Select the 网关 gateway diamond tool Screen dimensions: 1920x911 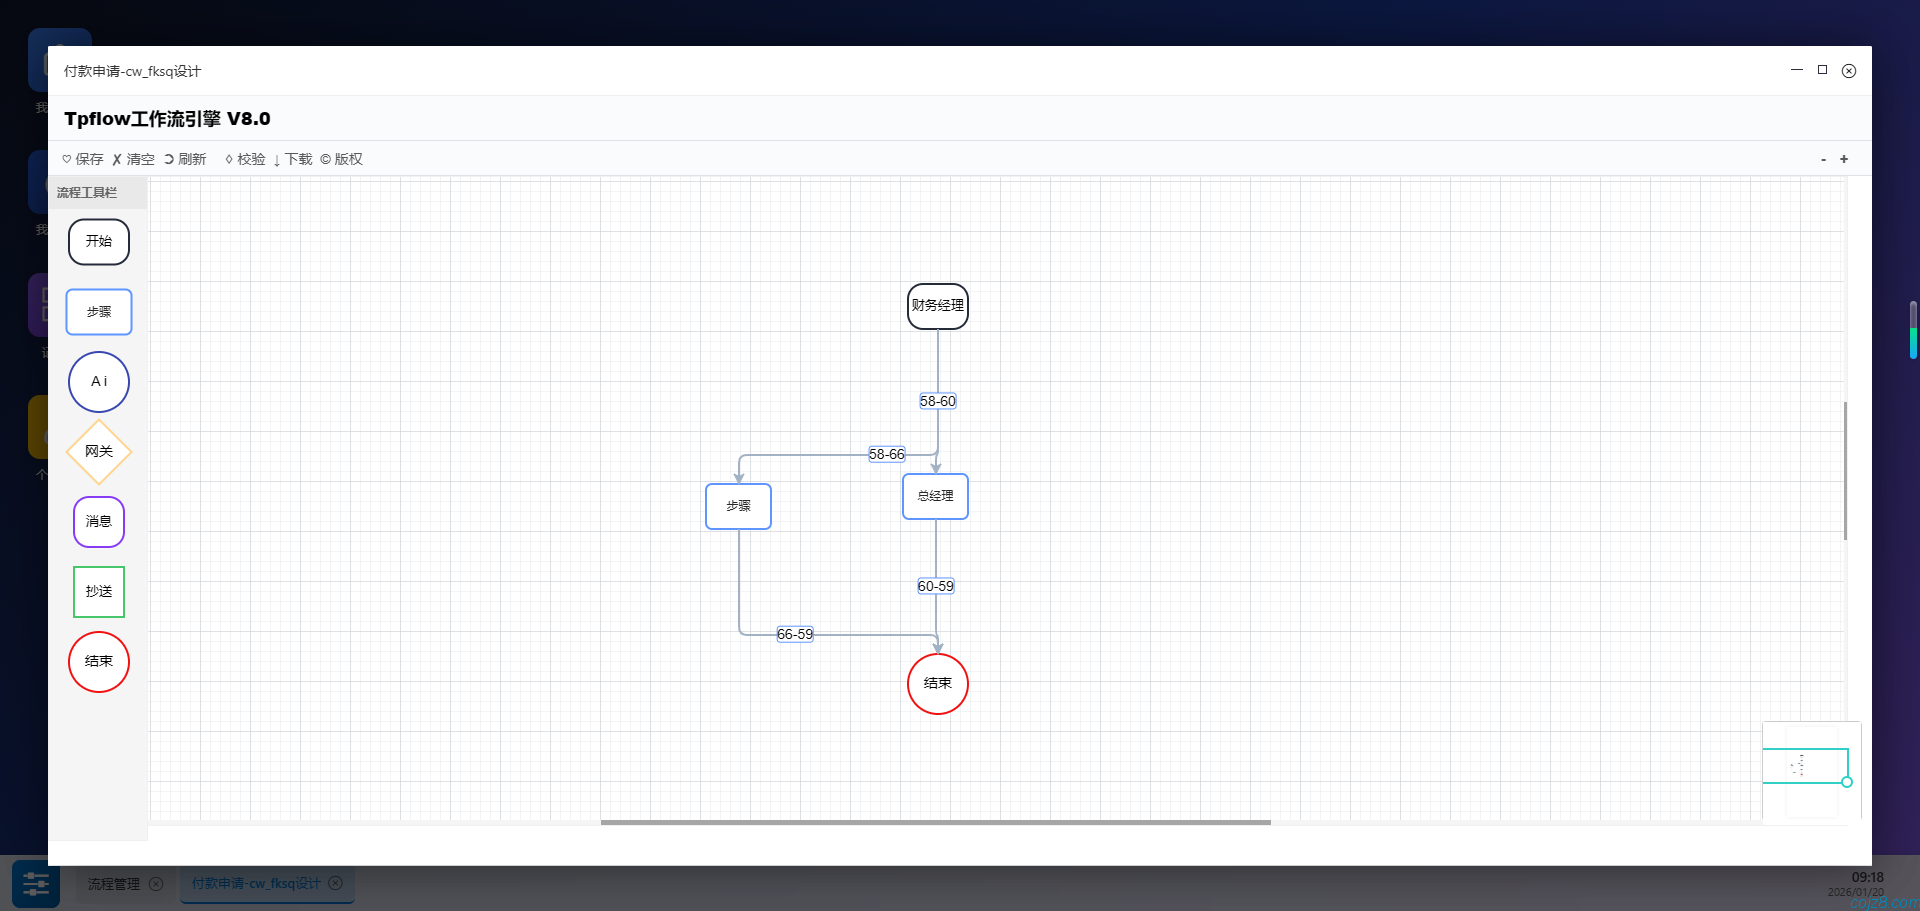(x=99, y=452)
